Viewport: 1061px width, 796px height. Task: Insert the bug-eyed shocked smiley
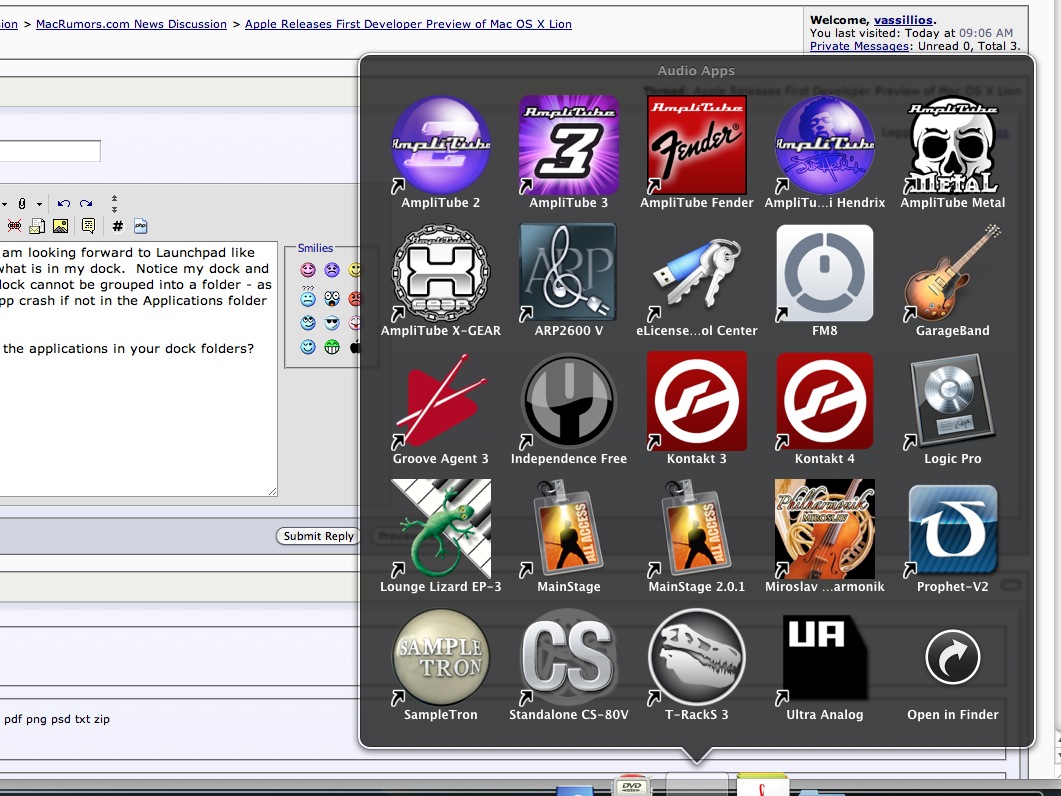tap(332, 298)
